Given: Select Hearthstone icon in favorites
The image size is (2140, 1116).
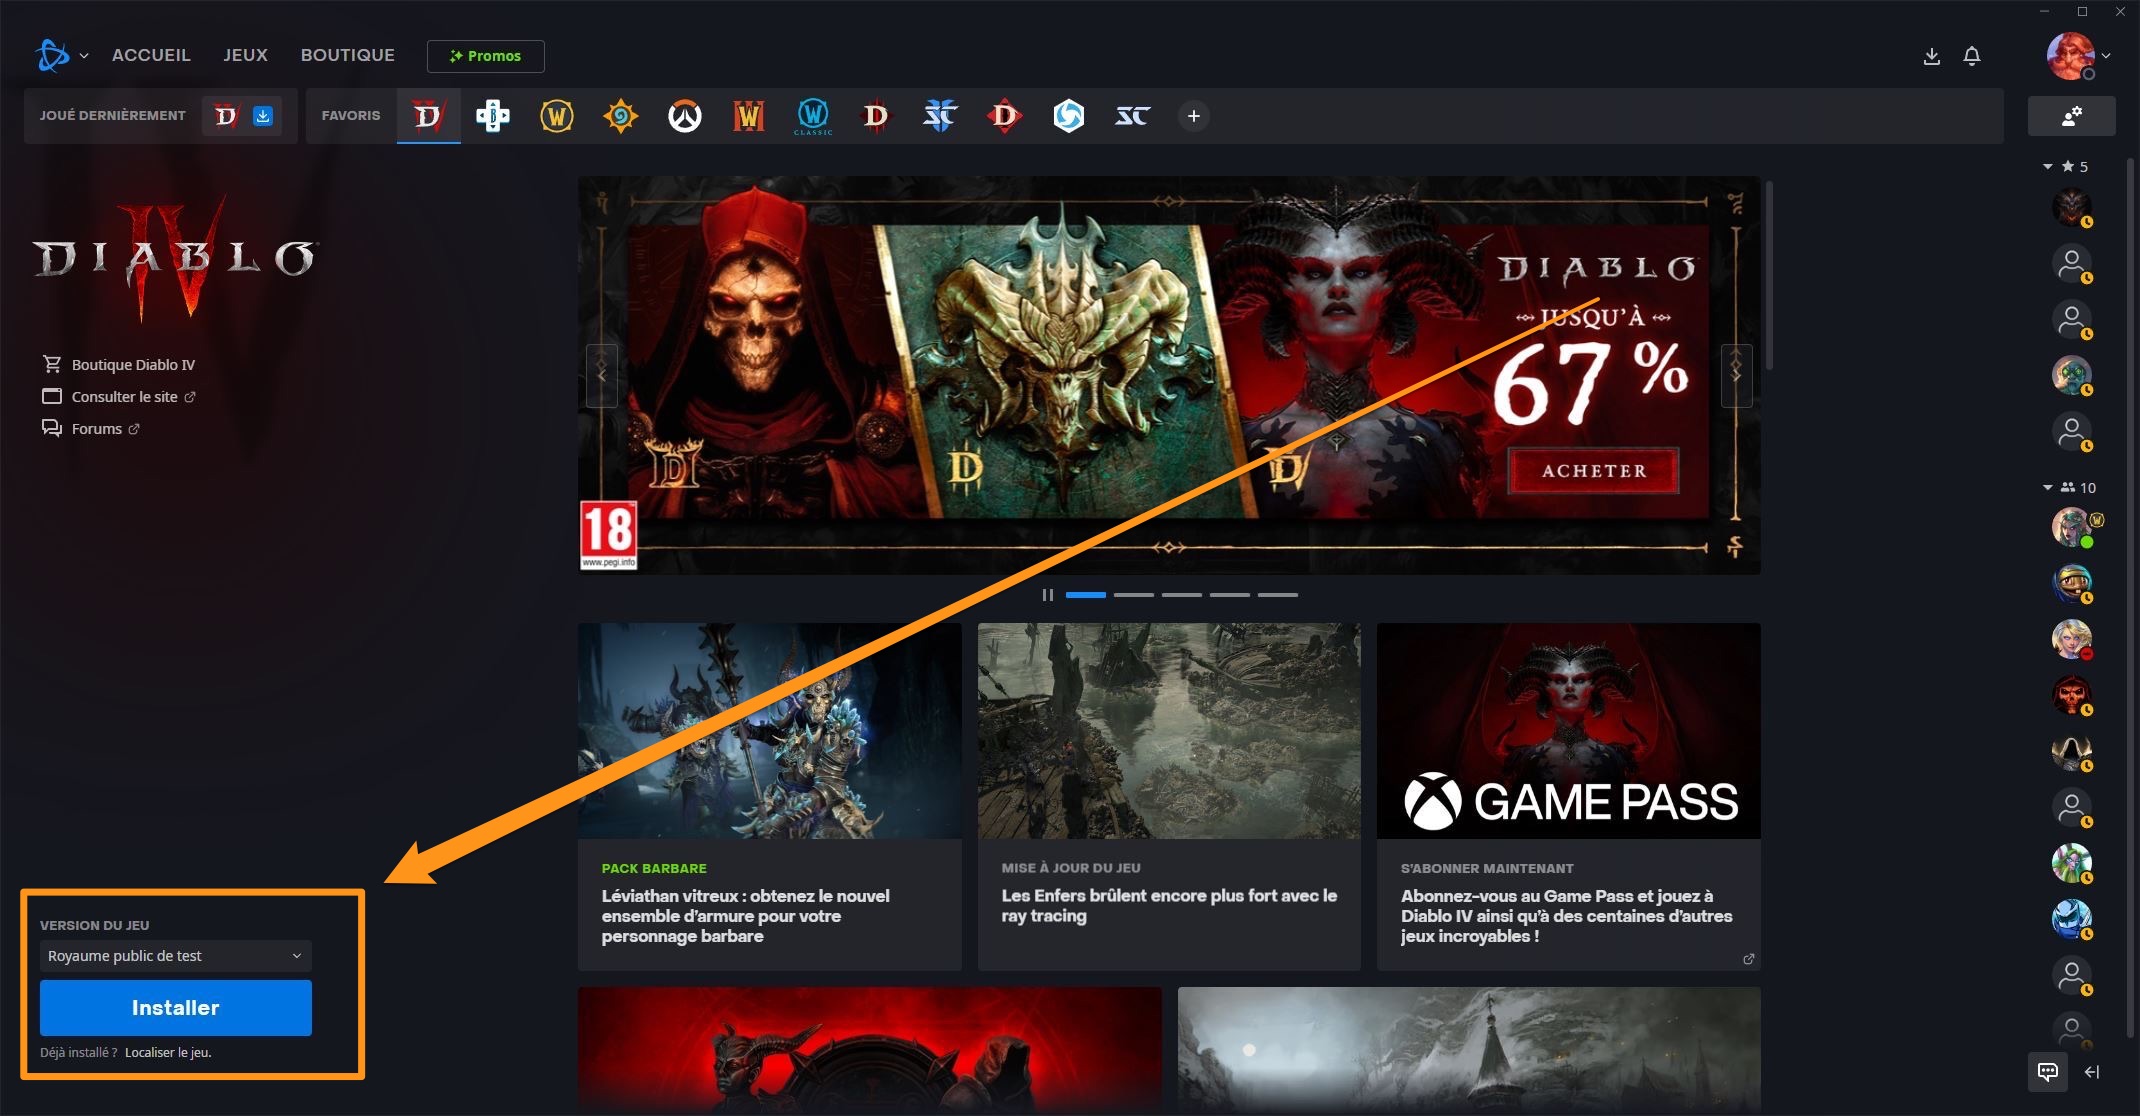Looking at the screenshot, I should (x=621, y=116).
